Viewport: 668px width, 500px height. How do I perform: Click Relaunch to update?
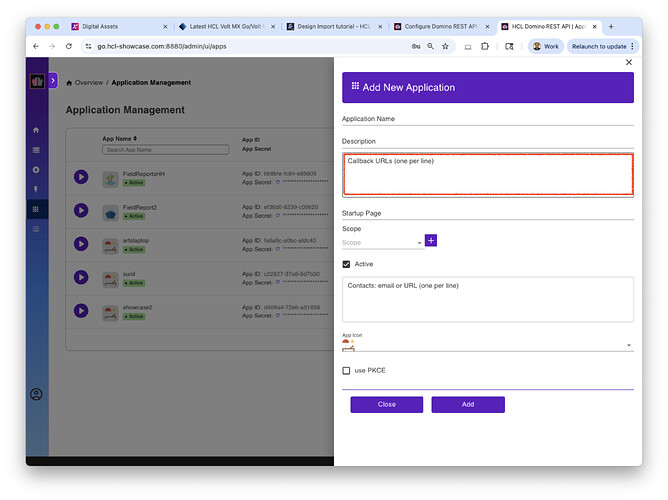[x=599, y=46]
